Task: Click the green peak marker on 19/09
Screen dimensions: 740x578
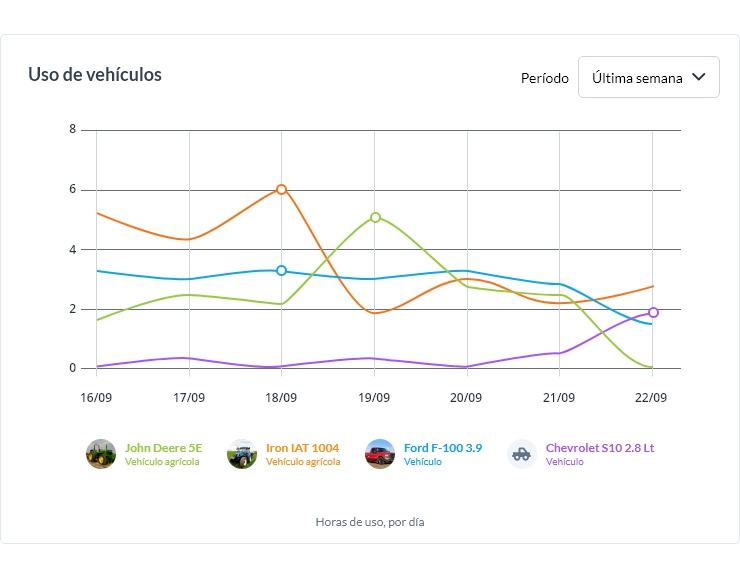Action: pyautogui.click(x=375, y=217)
